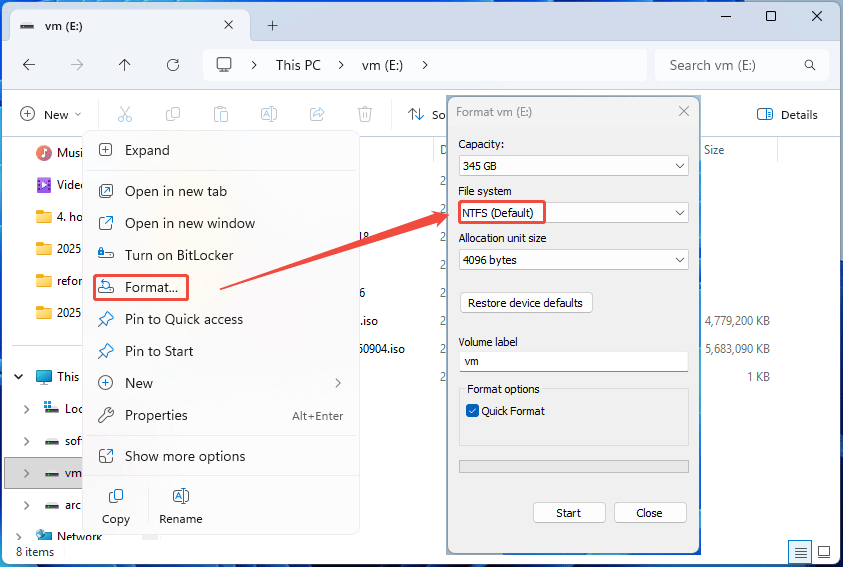Click the Close button in the Format dialog
The image size is (843, 567).
[x=649, y=513]
